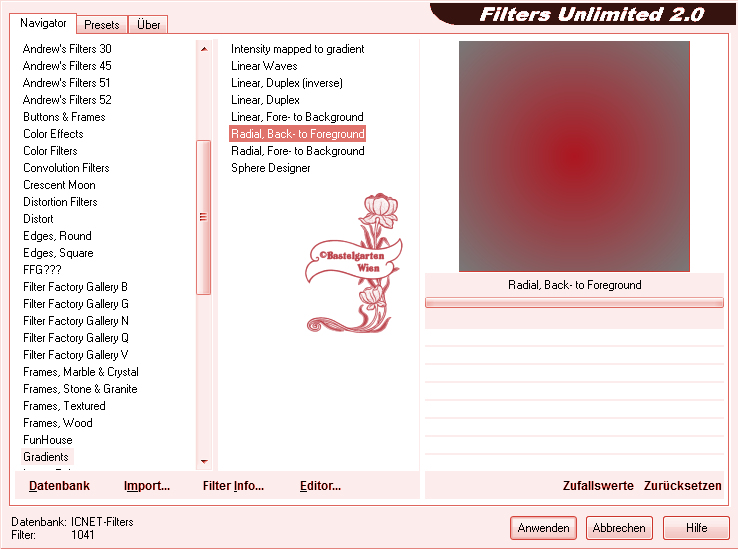
Task: Choose Edges, Square category
Action: [x=58, y=253]
